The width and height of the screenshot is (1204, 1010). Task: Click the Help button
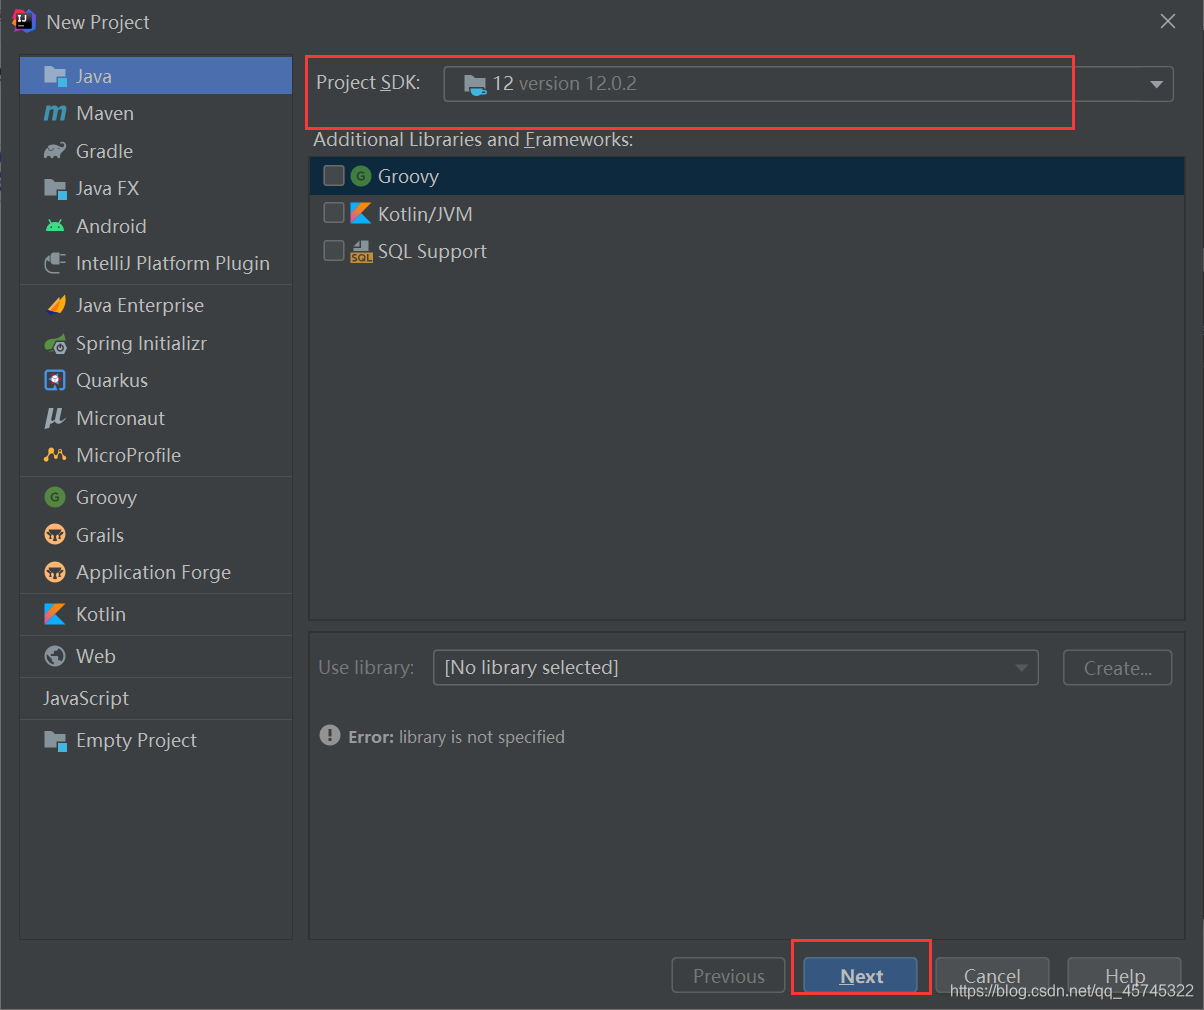(x=1125, y=976)
